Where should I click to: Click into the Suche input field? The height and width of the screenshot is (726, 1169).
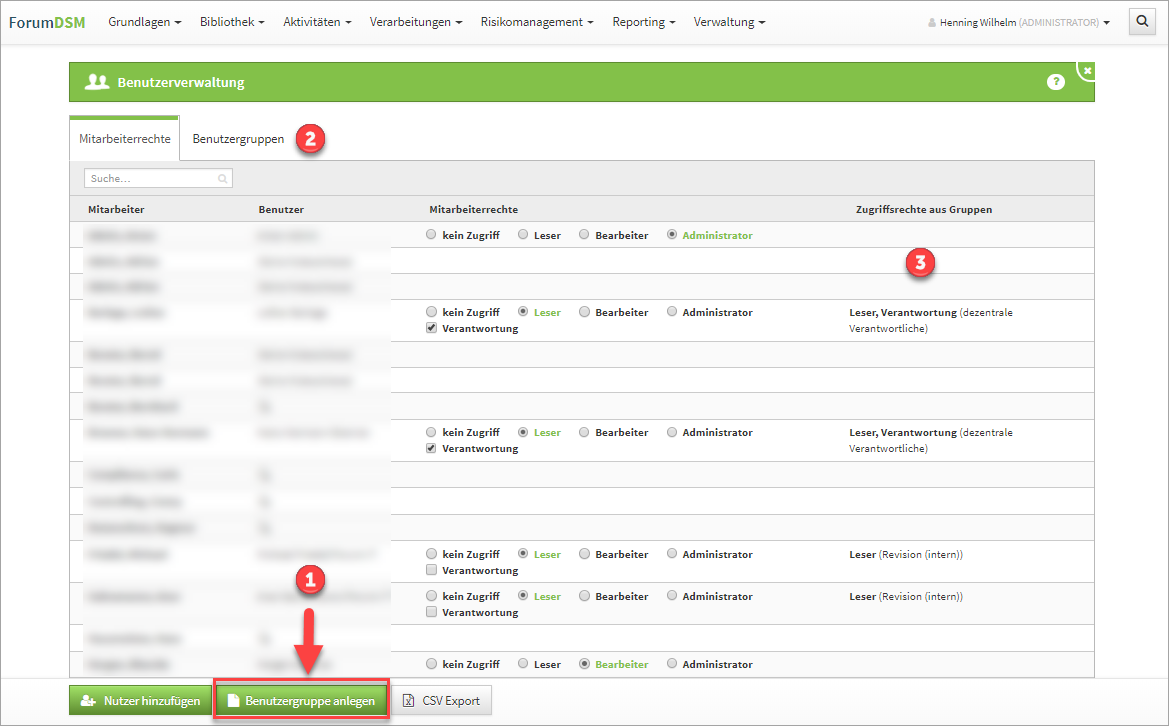click(150, 179)
